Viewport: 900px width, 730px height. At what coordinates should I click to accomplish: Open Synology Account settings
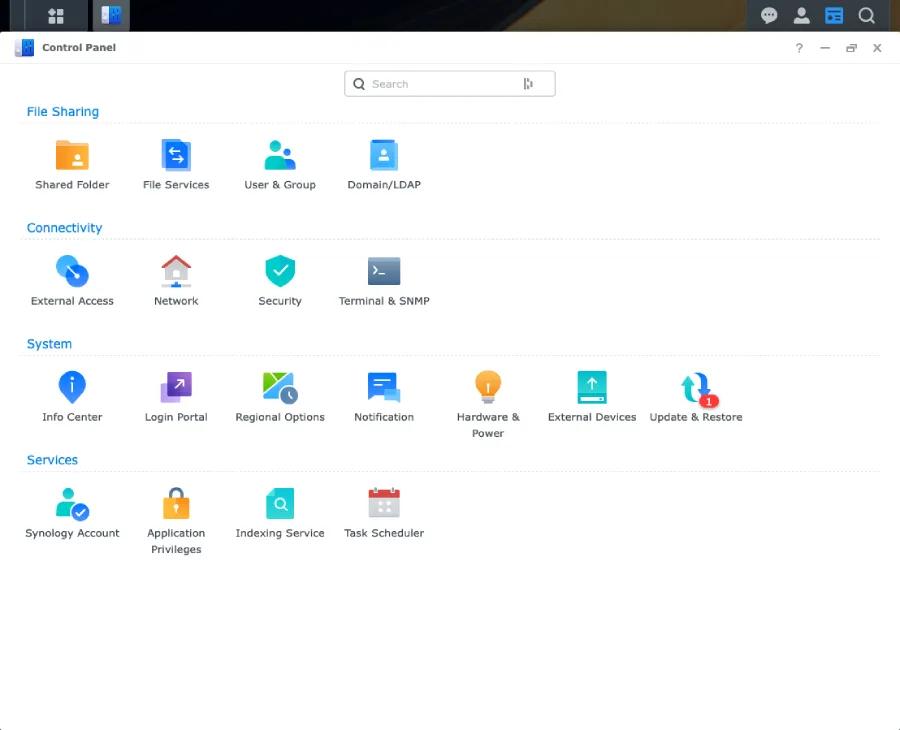72,513
